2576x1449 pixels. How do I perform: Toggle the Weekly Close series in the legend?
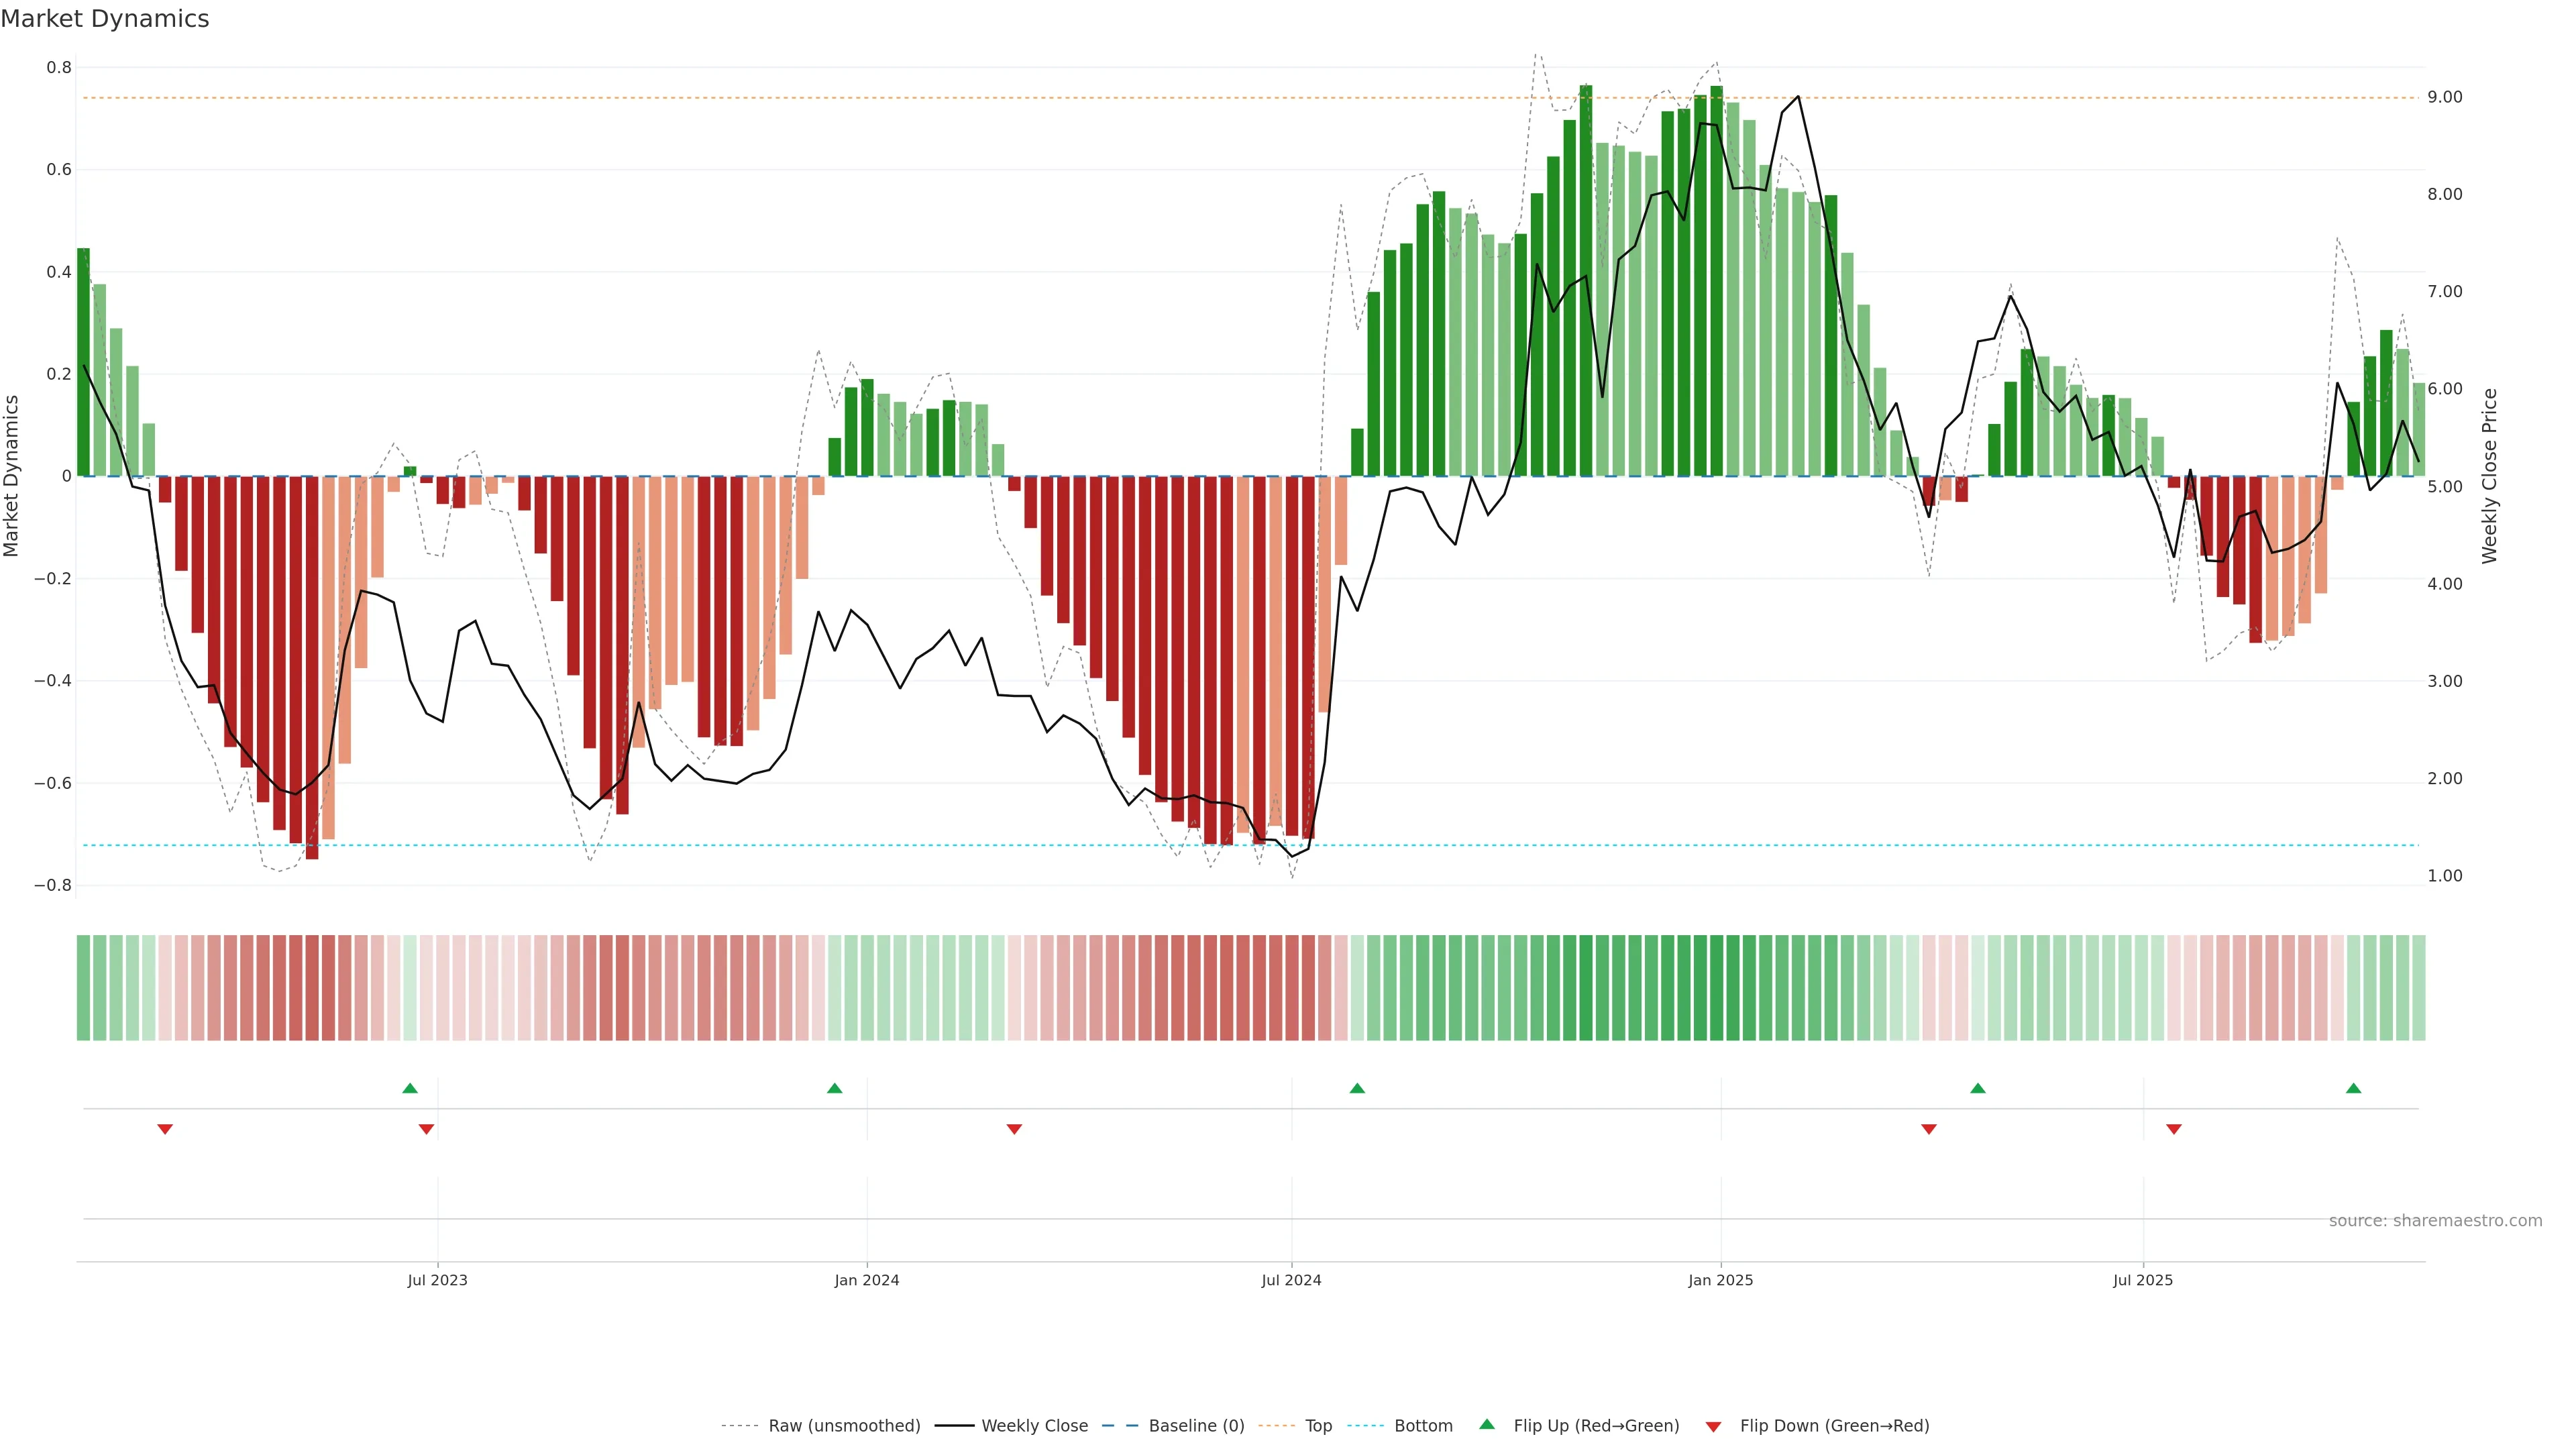tap(1034, 1426)
